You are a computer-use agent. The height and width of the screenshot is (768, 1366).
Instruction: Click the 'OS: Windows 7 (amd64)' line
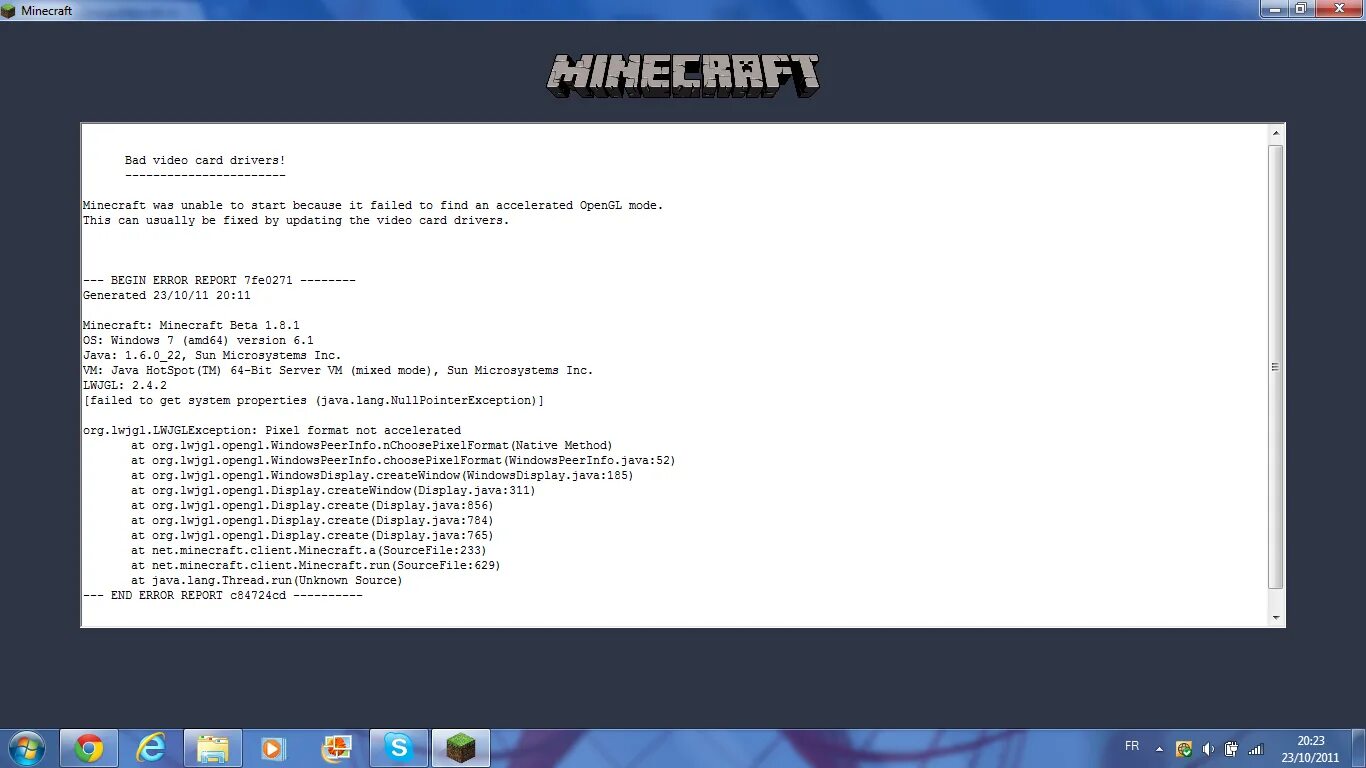[198, 340]
